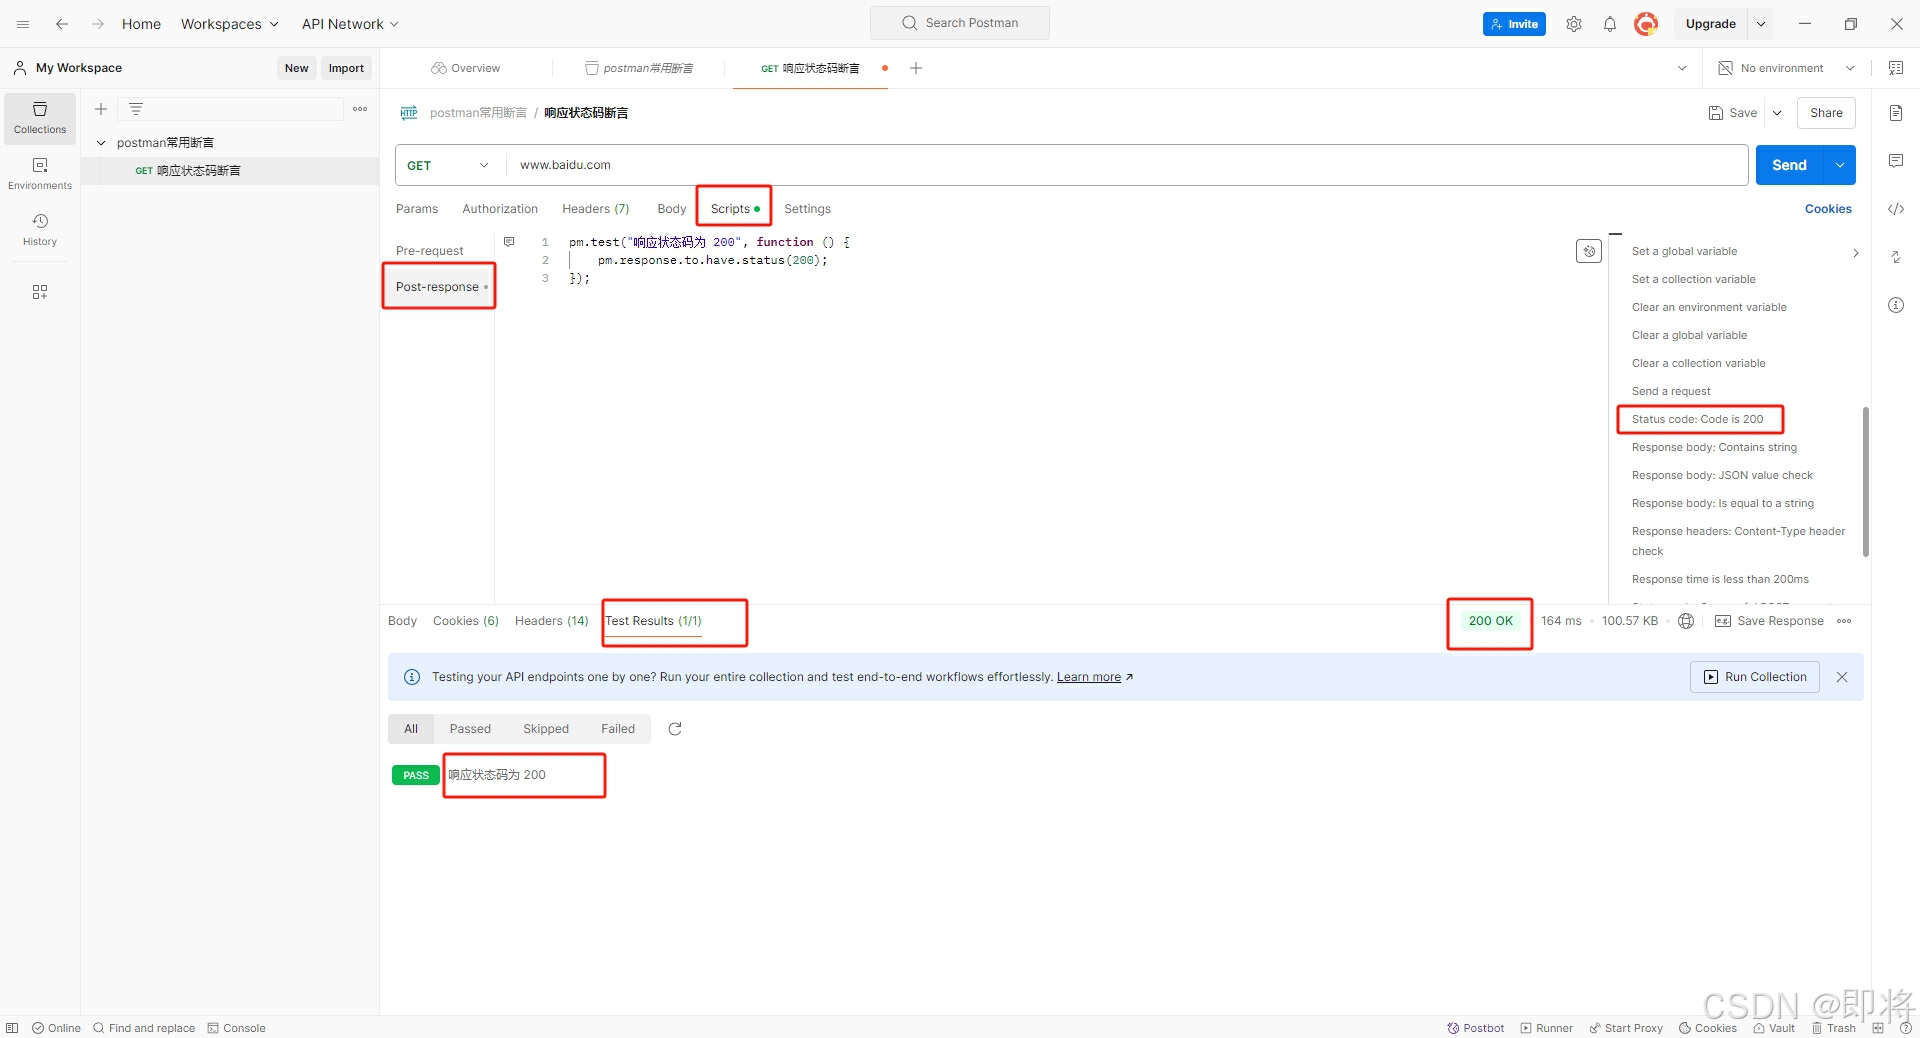The height and width of the screenshot is (1038, 1920).
Task: Switch to the Authorization tab
Action: pos(500,209)
